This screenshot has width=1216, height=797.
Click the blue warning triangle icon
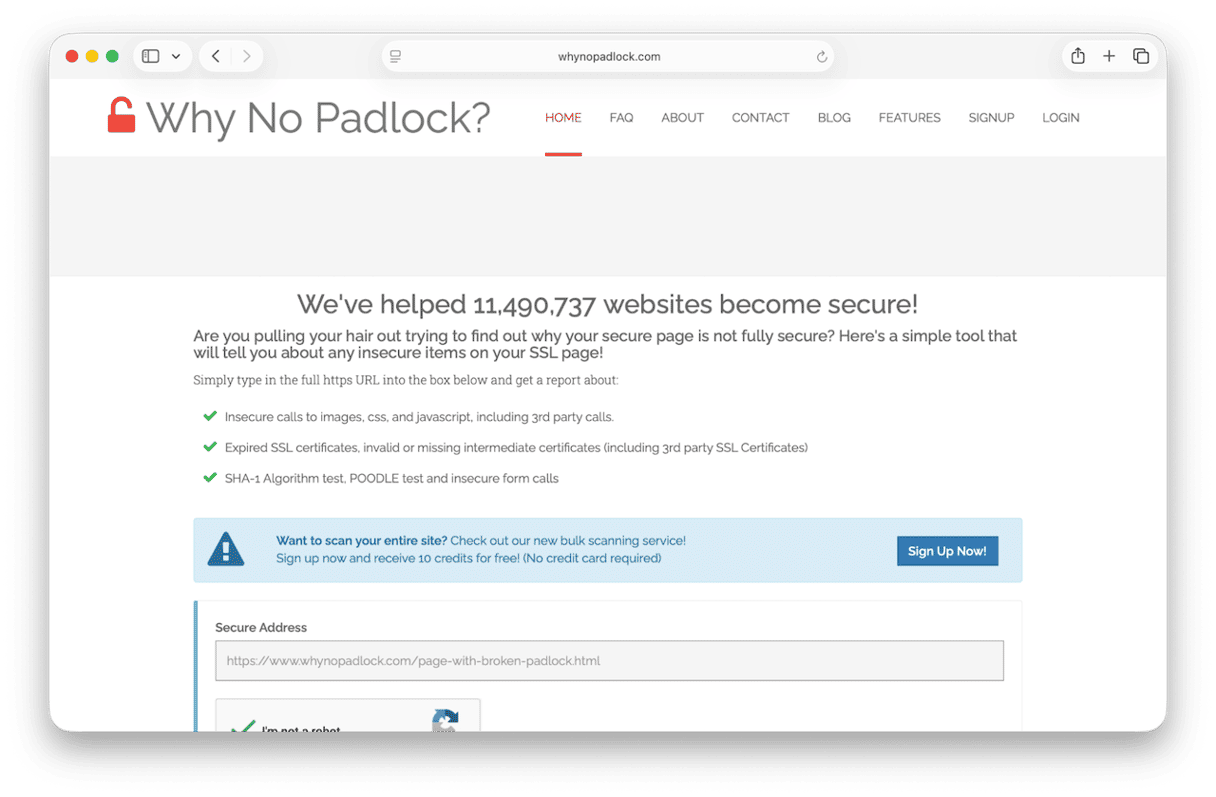[x=226, y=550]
